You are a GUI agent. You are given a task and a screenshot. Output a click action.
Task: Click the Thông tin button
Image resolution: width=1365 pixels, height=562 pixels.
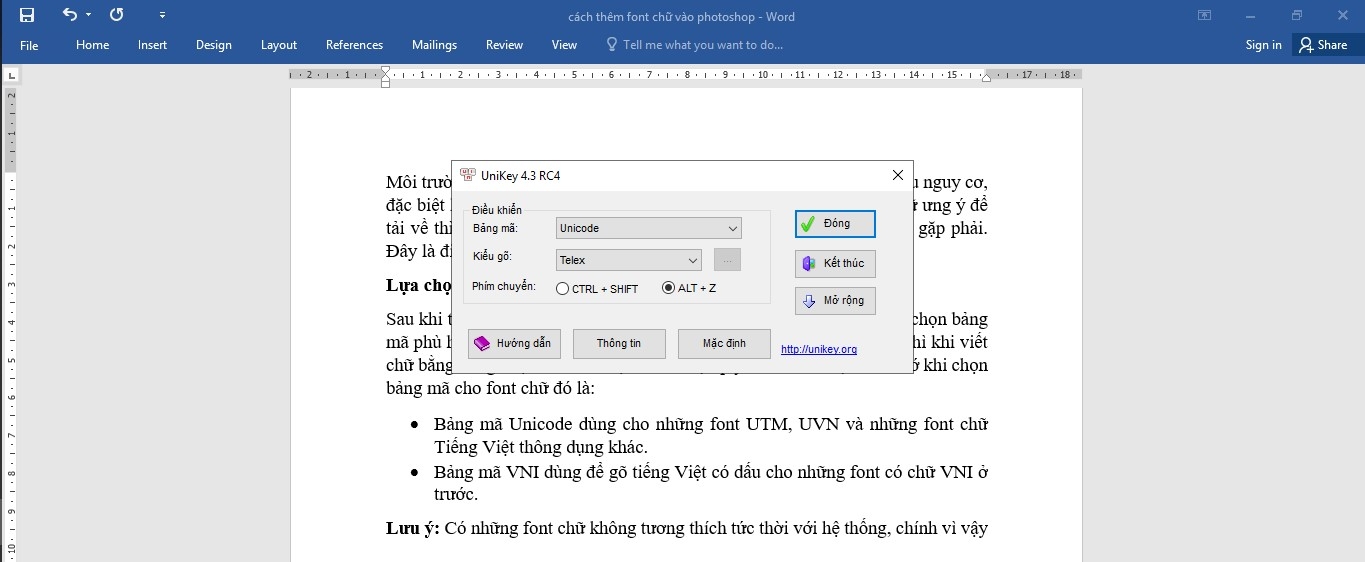pyautogui.click(x=619, y=343)
